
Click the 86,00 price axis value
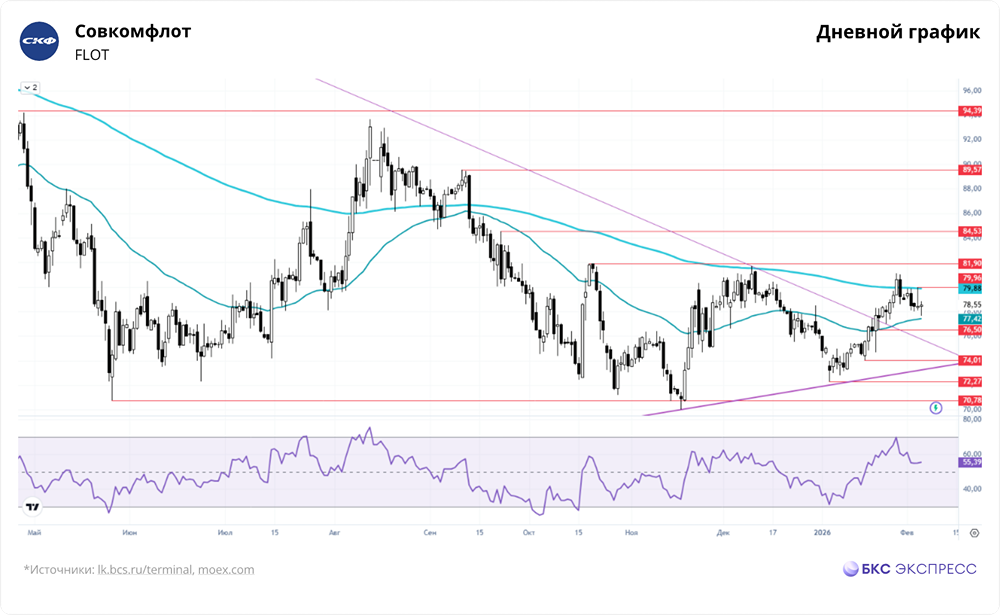tap(972, 212)
